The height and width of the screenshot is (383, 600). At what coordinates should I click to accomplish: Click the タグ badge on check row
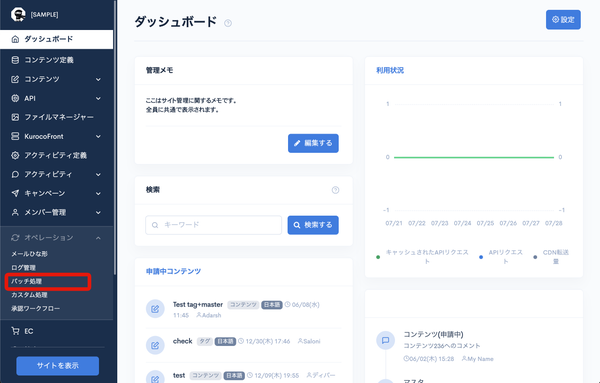click(x=205, y=341)
